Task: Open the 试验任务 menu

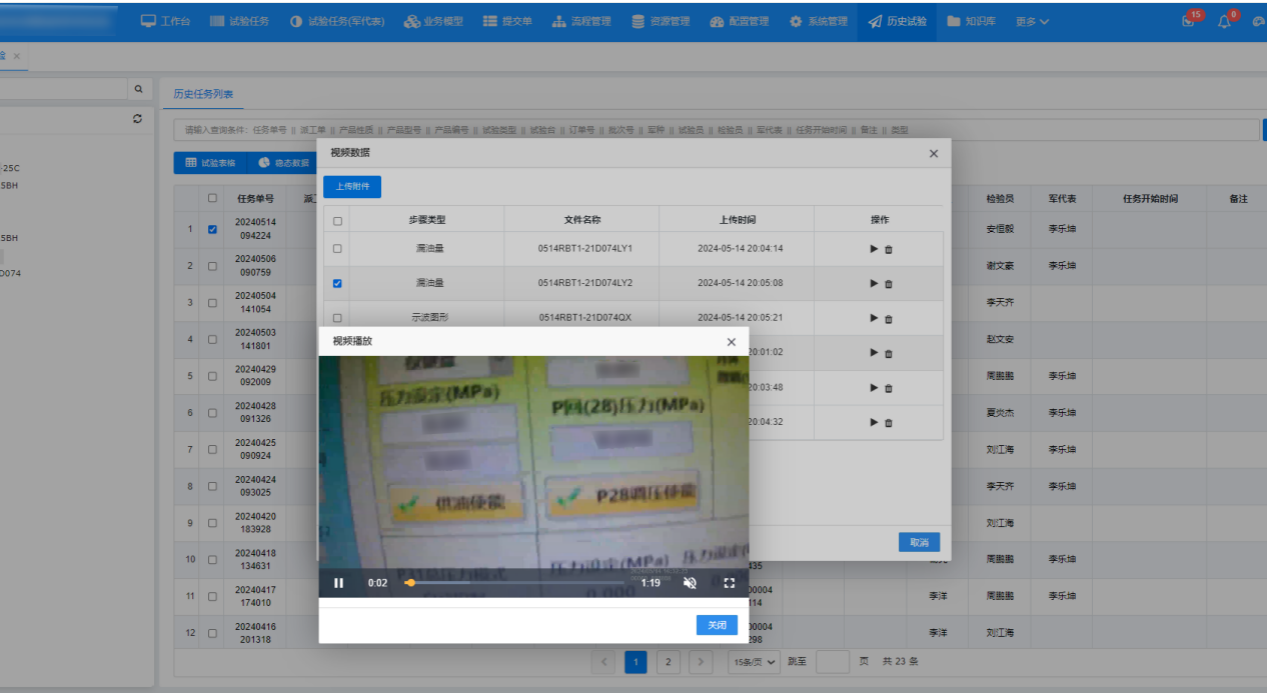Action: 240,21
